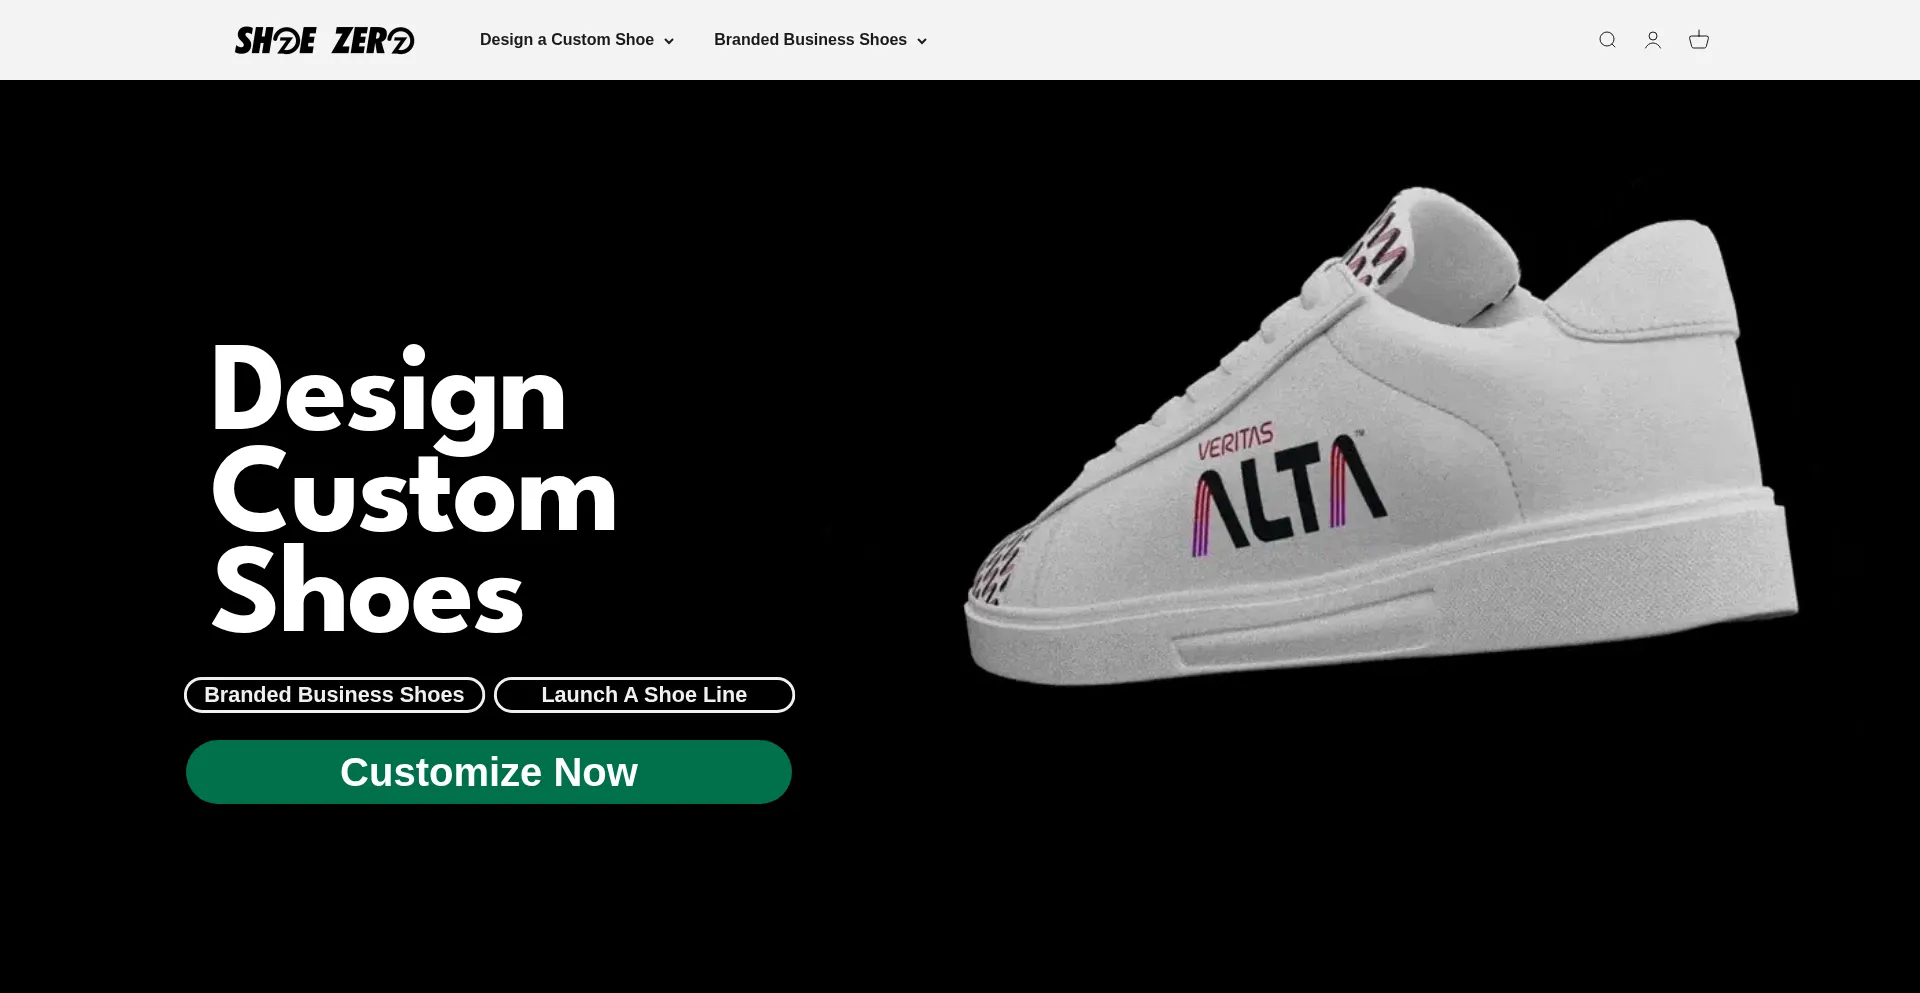Screen dimensions: 1920x993
Task: Select the Launch A Shoe Line button
Action: (x=644, y=695)
